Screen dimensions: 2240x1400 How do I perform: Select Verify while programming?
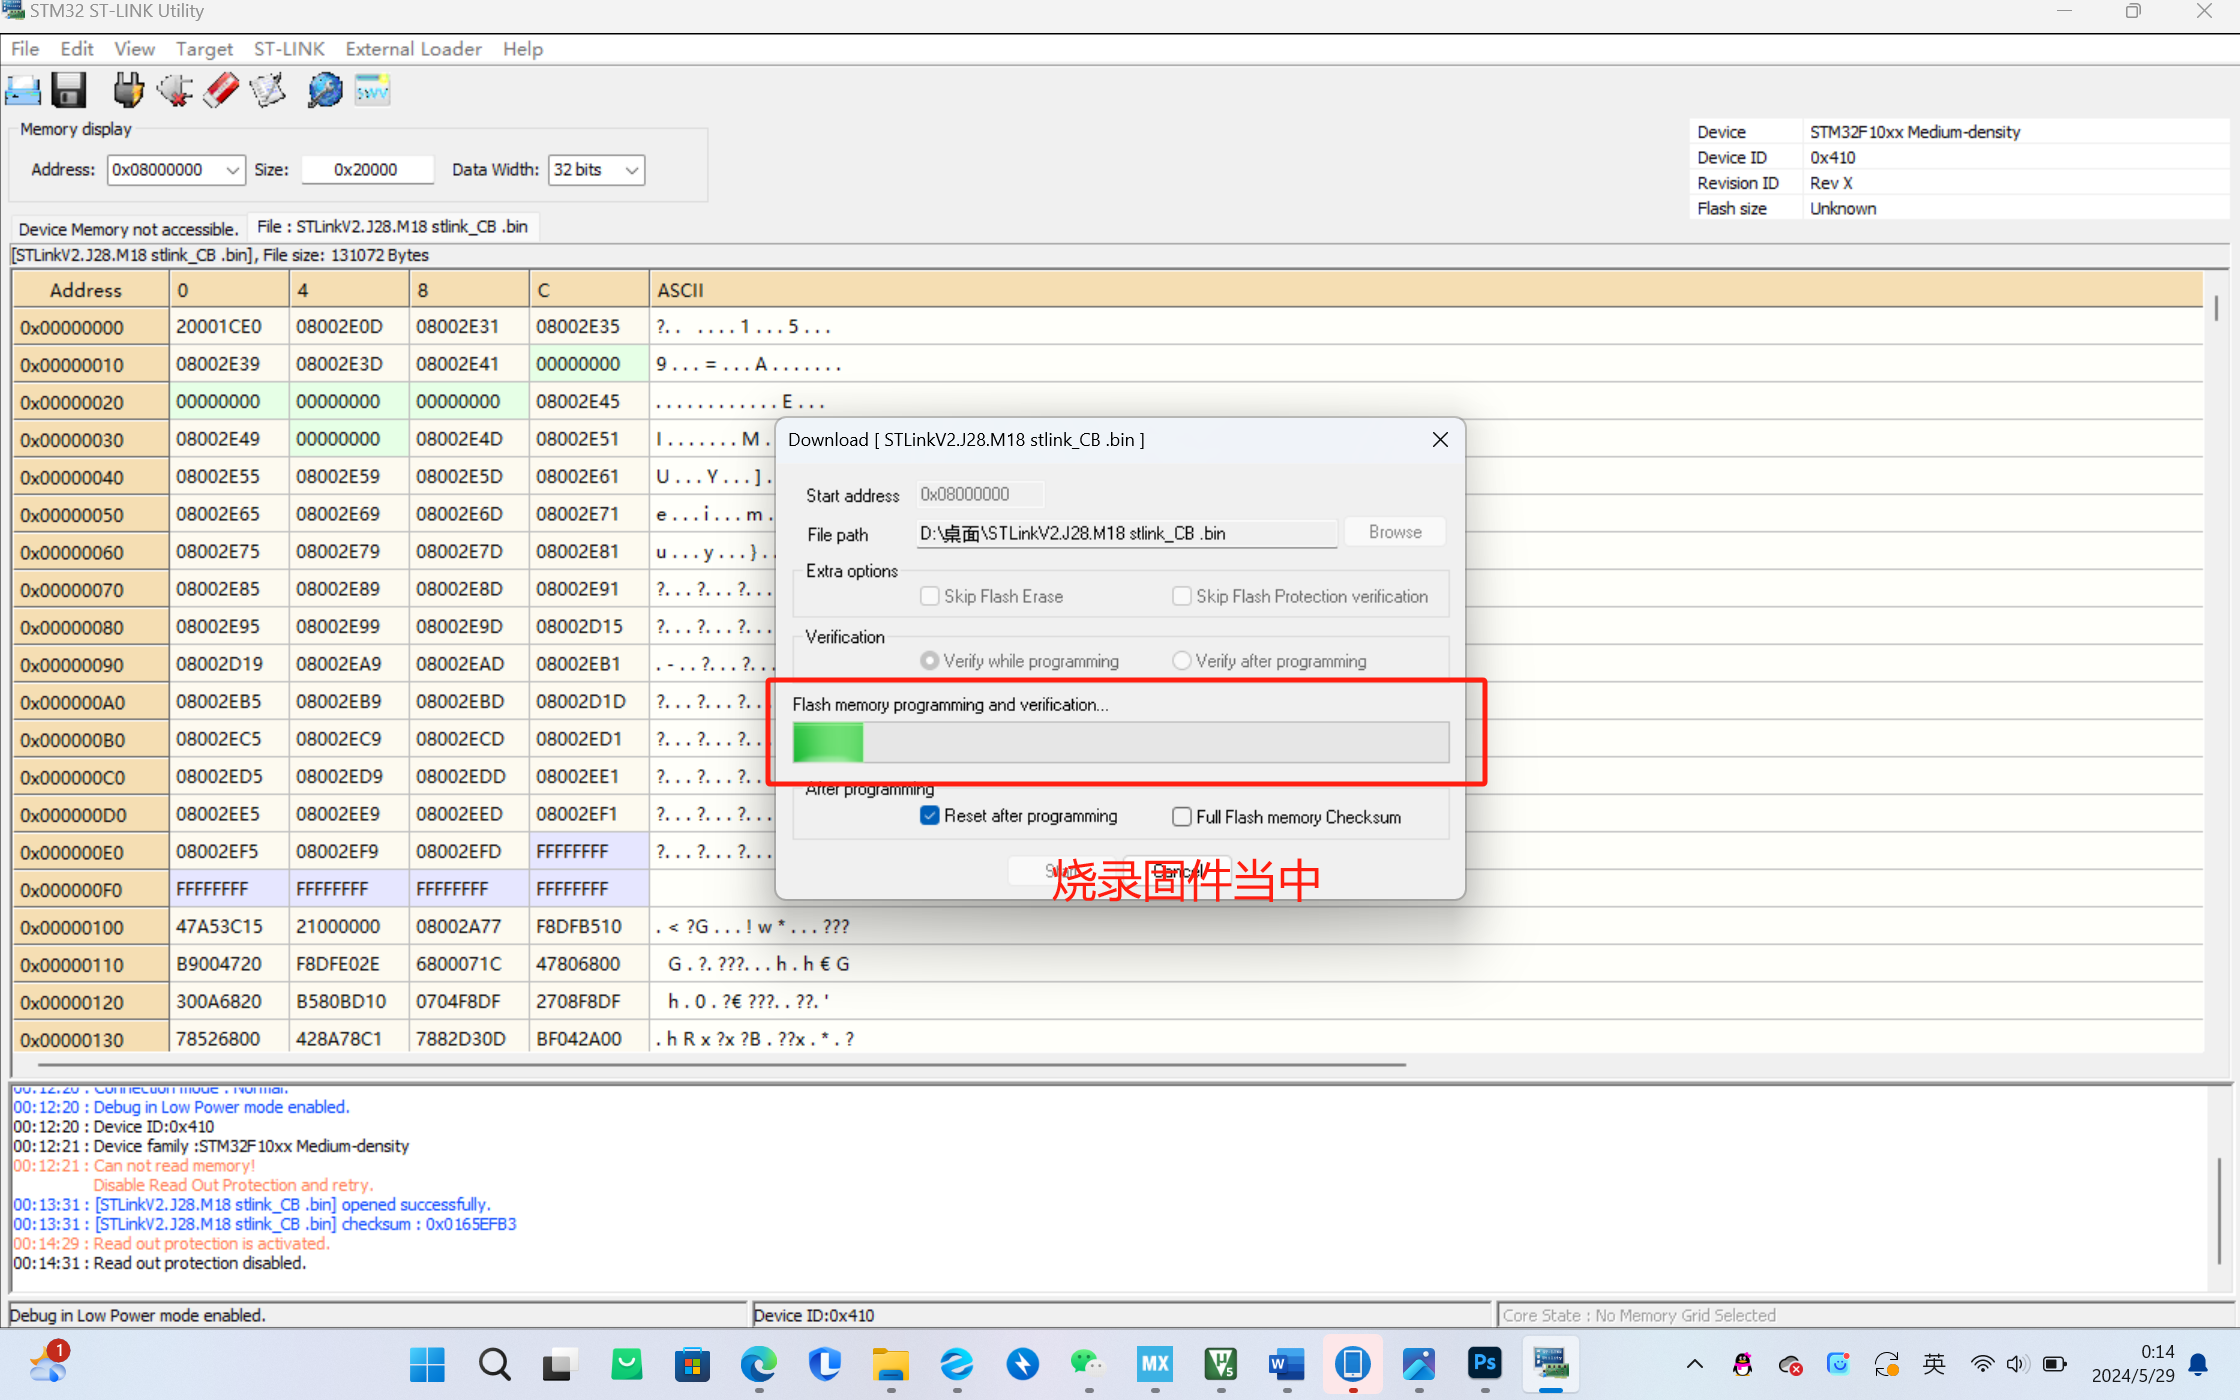tap(930, 661)
